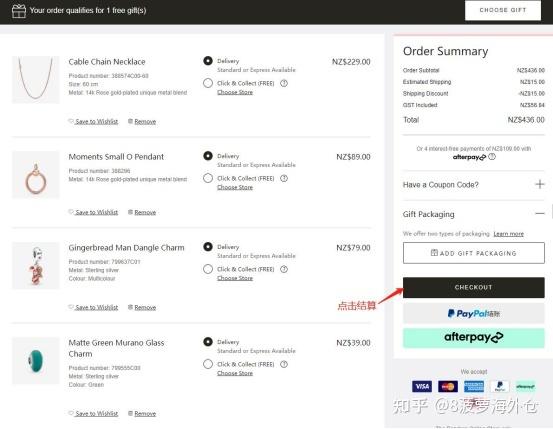Open the Afterpay info question mark icon
The height and width of the screenshot is (429, 553).
coord(492,157)
